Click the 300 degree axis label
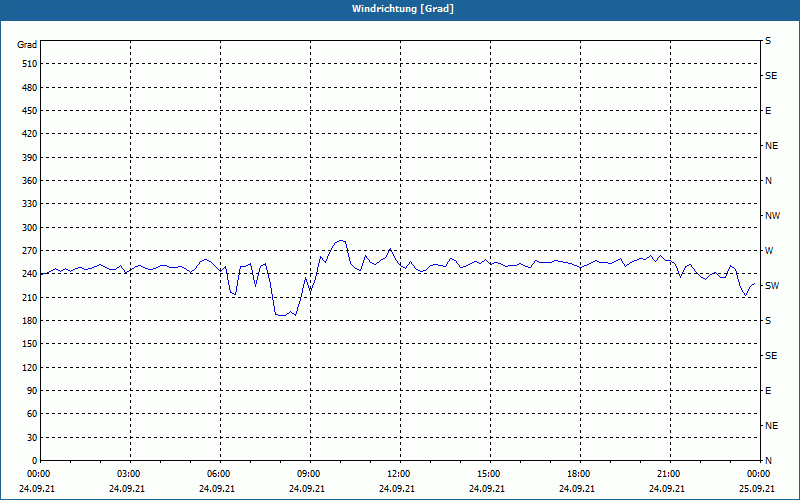Viewport: 800px width, 500px height. coord(29,227)
